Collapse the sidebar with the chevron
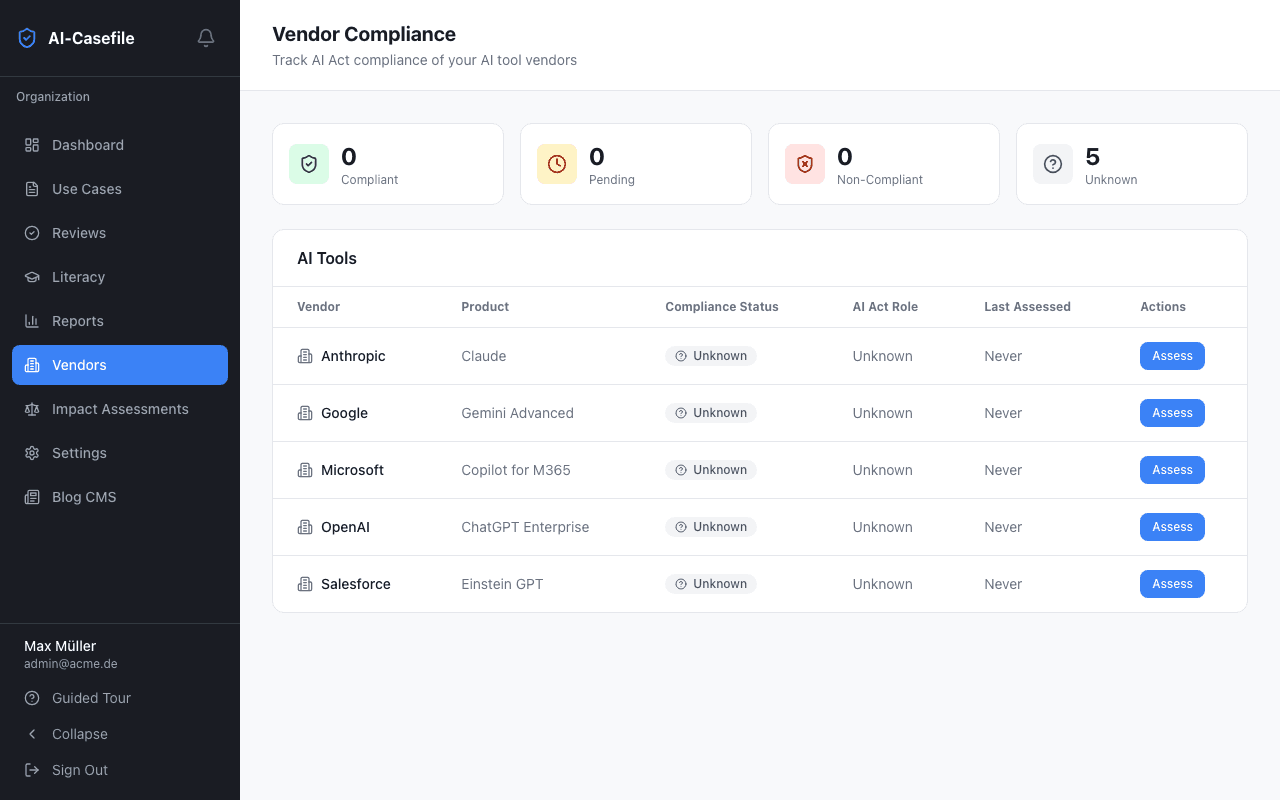The image size is (1280, 800). click(x=30, y=734)
